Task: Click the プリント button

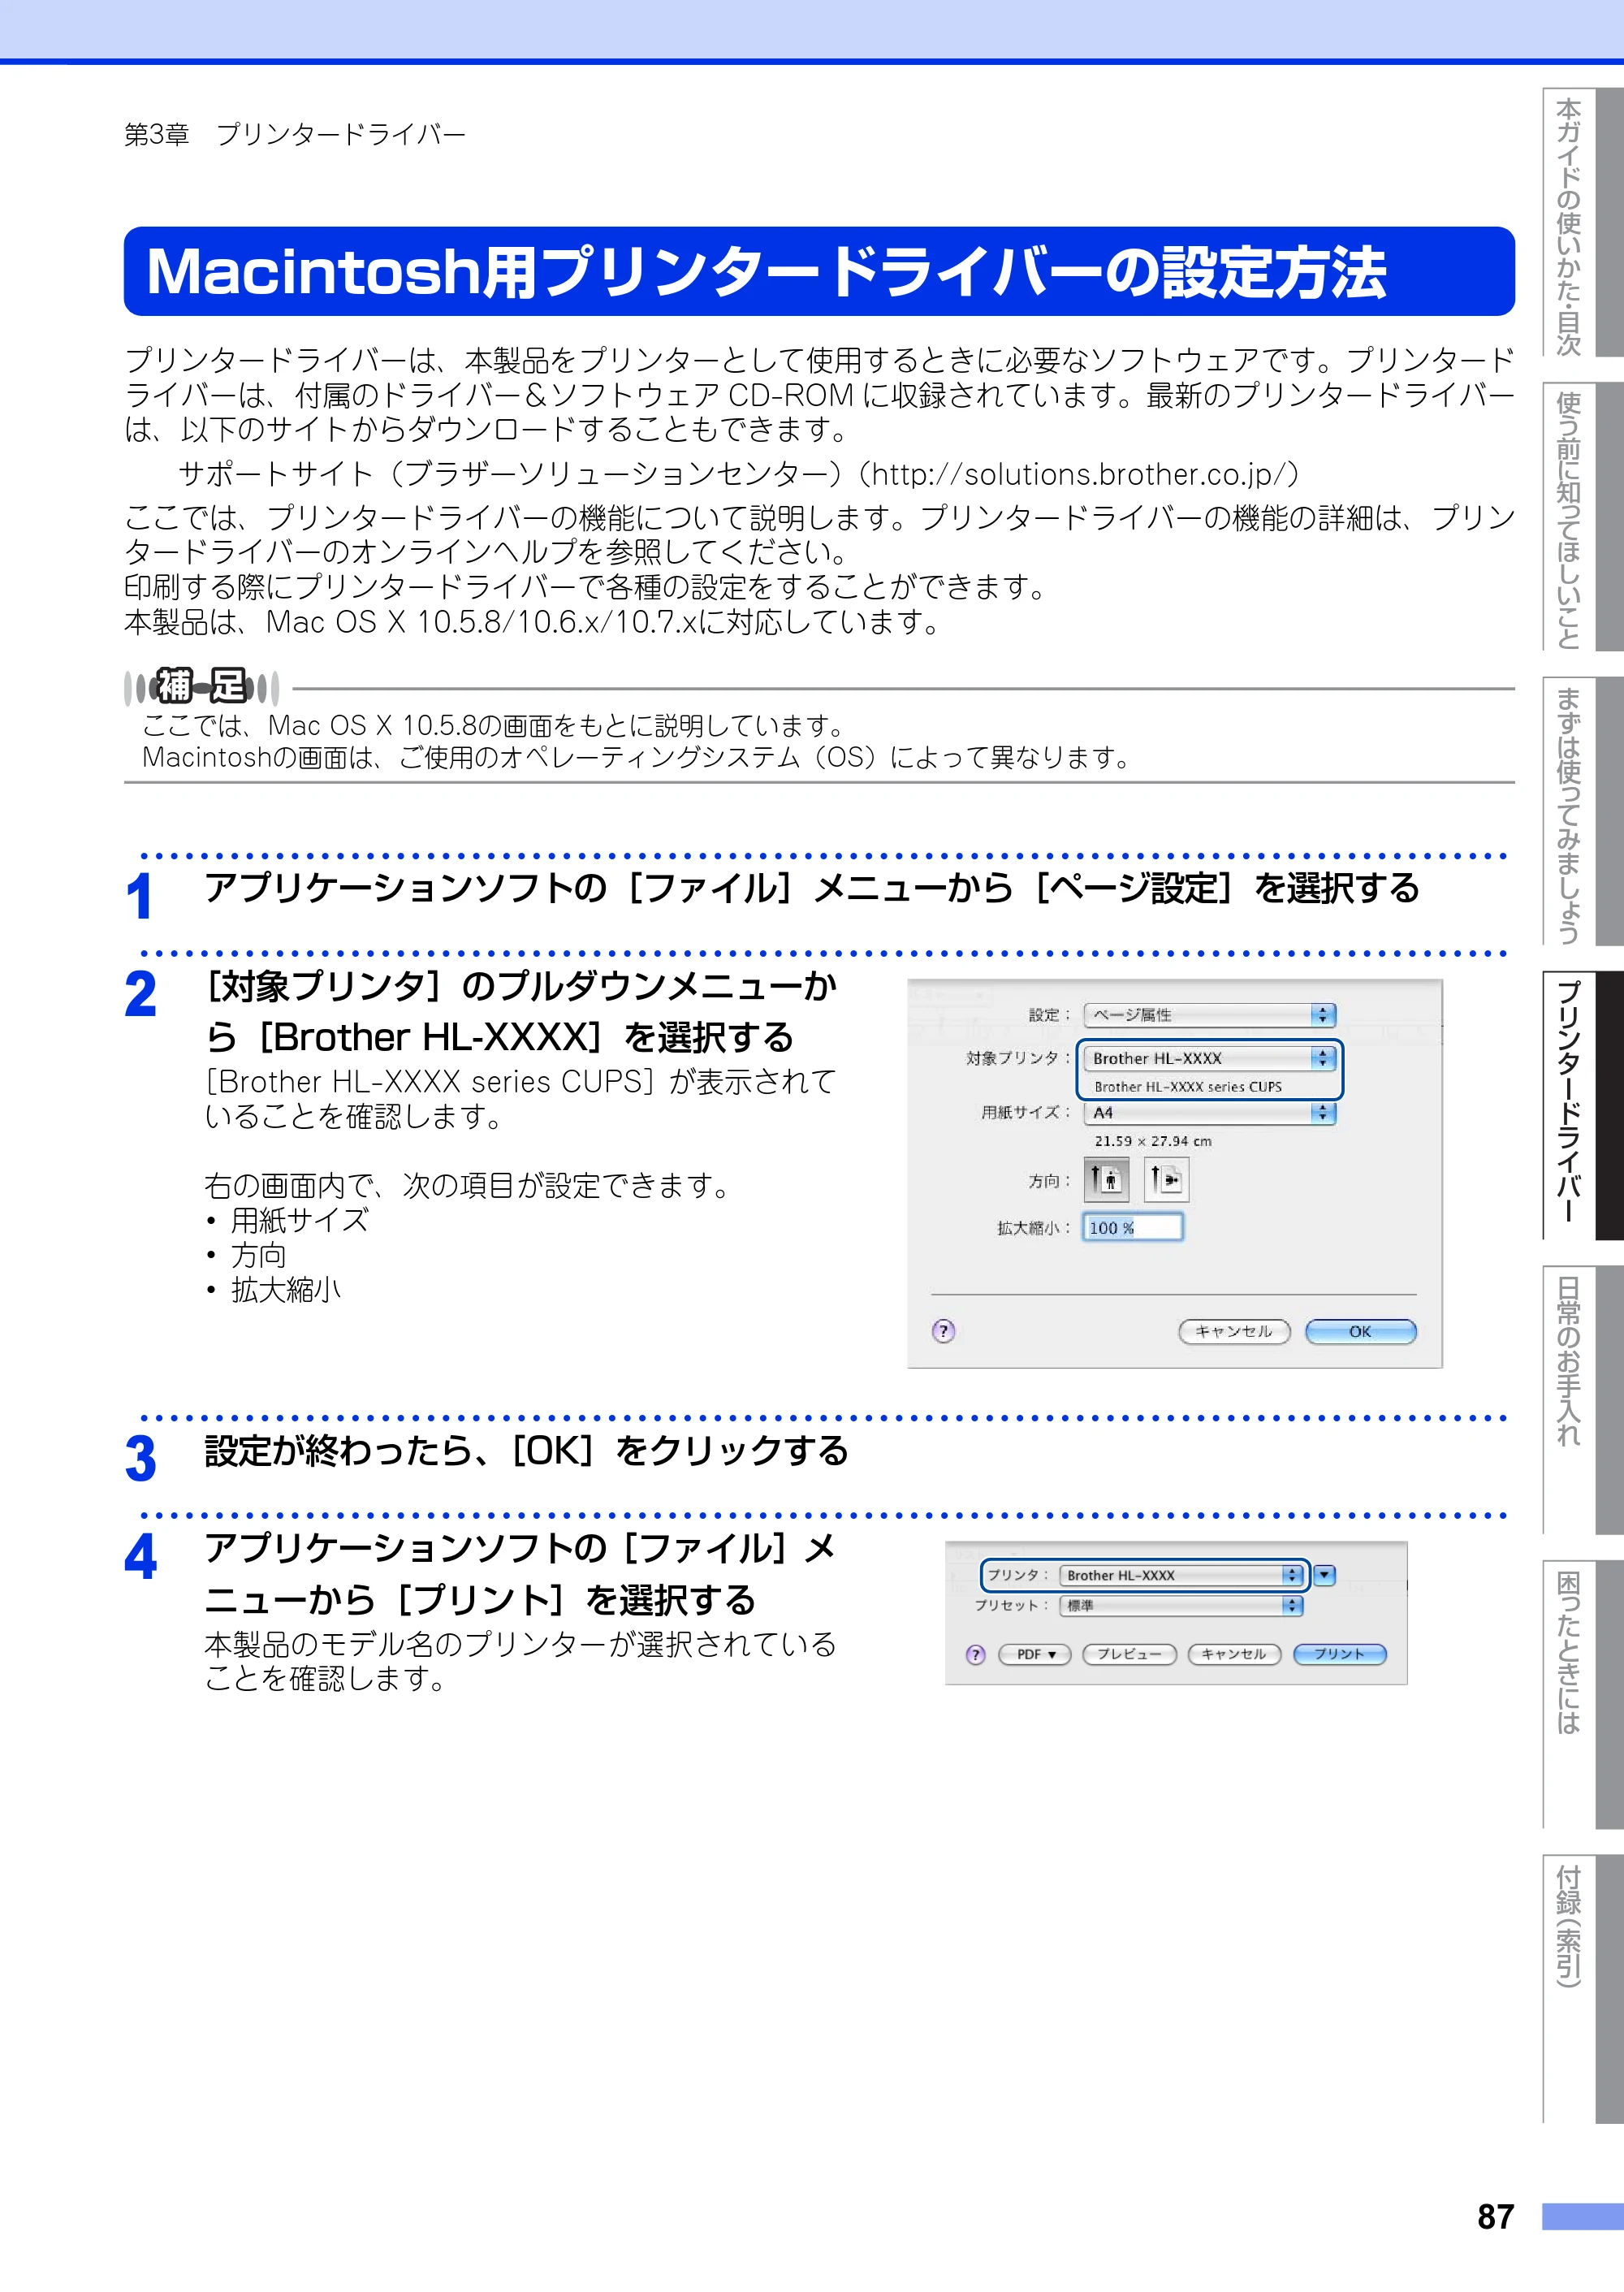Action: coord(1340,1654)
